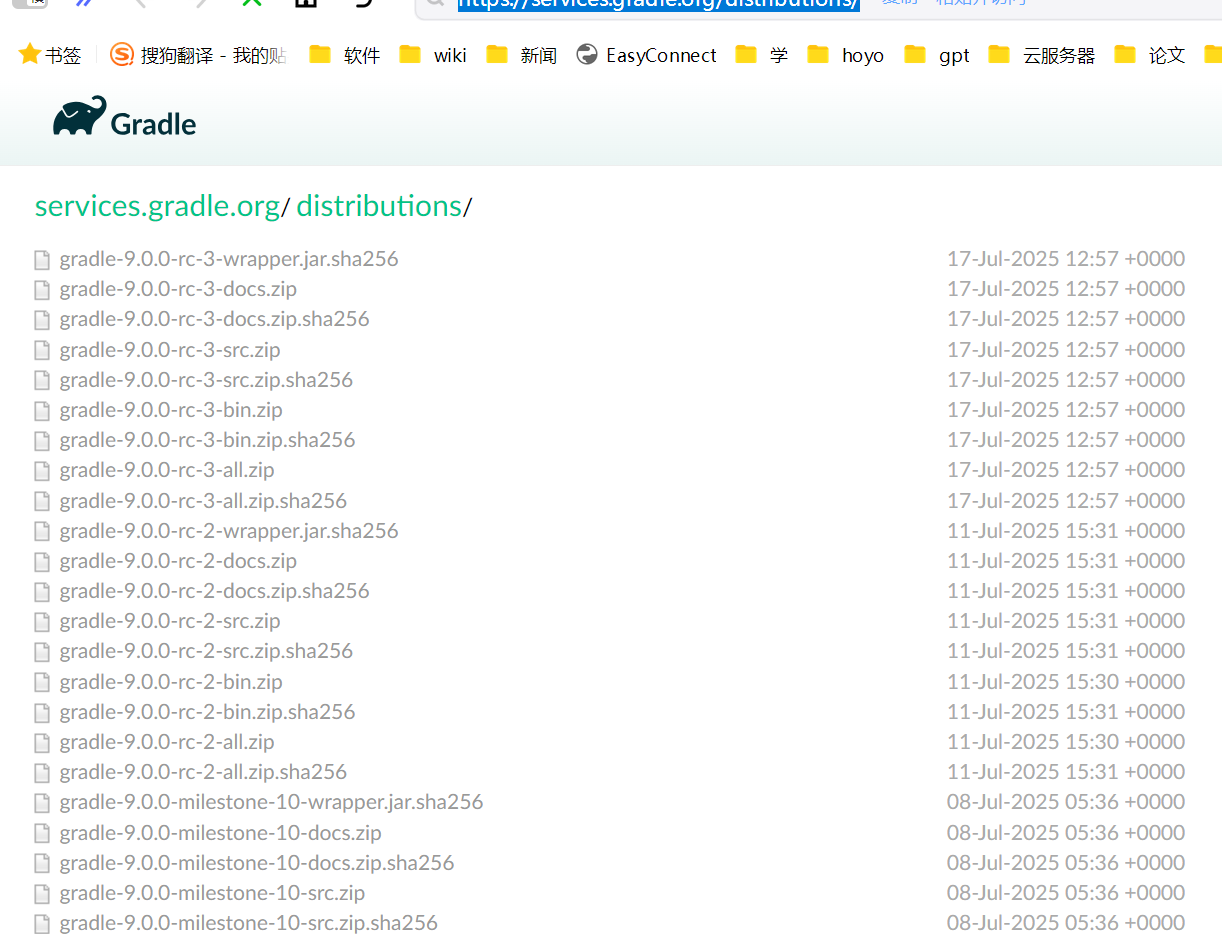
Task: Click the Gradle elephant logo
Action: [x=124, y=118]
